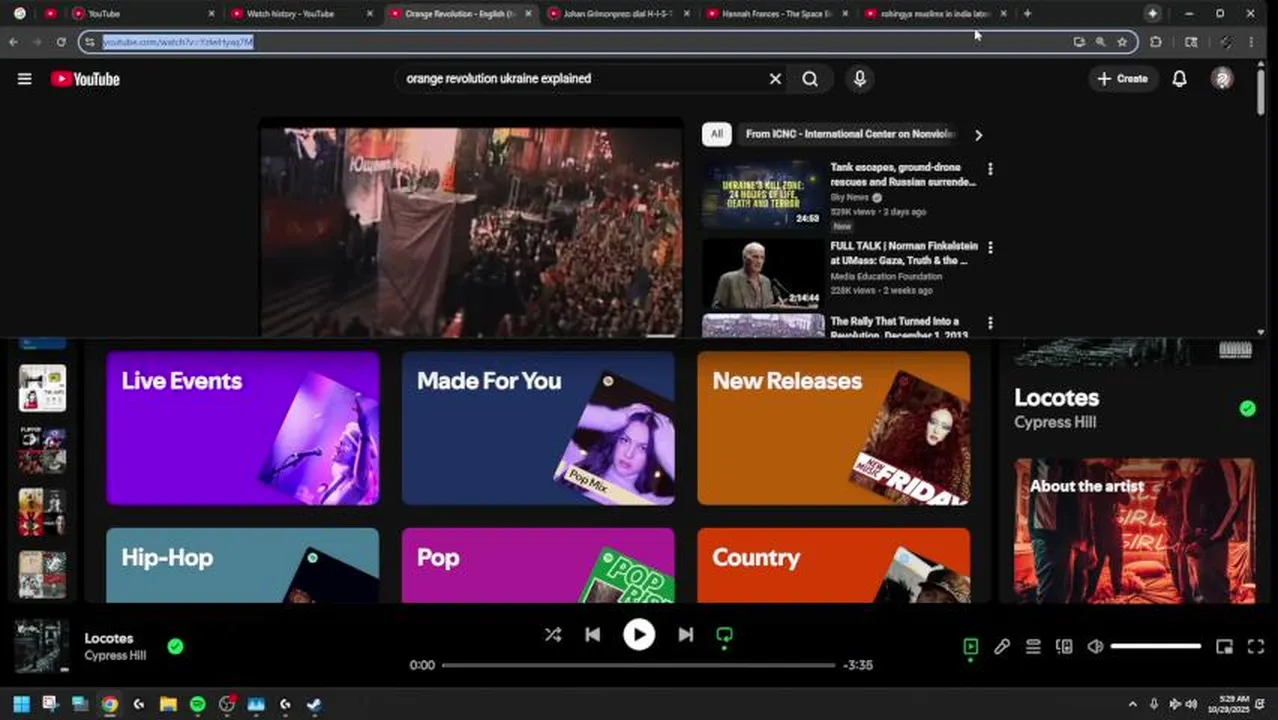Toggle Now Playing view in Spotify
Image resolution: width=1278 pixels, height=720 pixels.
click(x=970, y=647)
